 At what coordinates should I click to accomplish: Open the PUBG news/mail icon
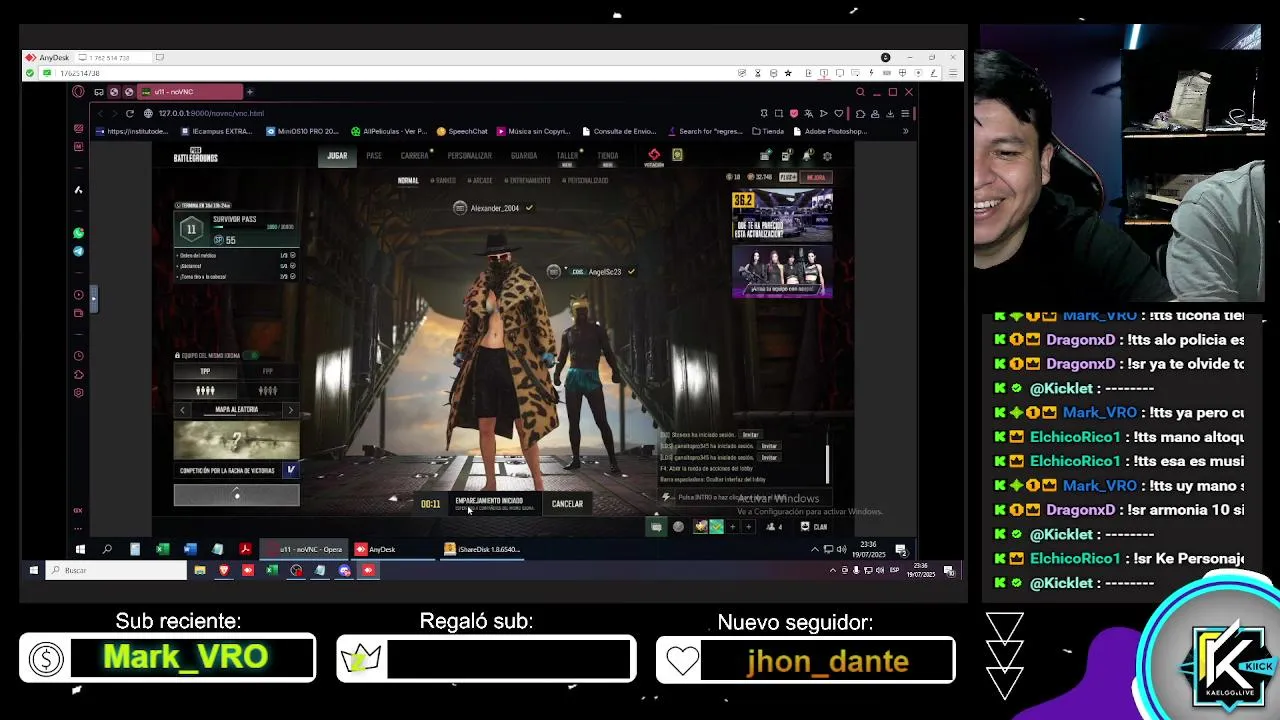pyautogui.click(x=765, y=156)
